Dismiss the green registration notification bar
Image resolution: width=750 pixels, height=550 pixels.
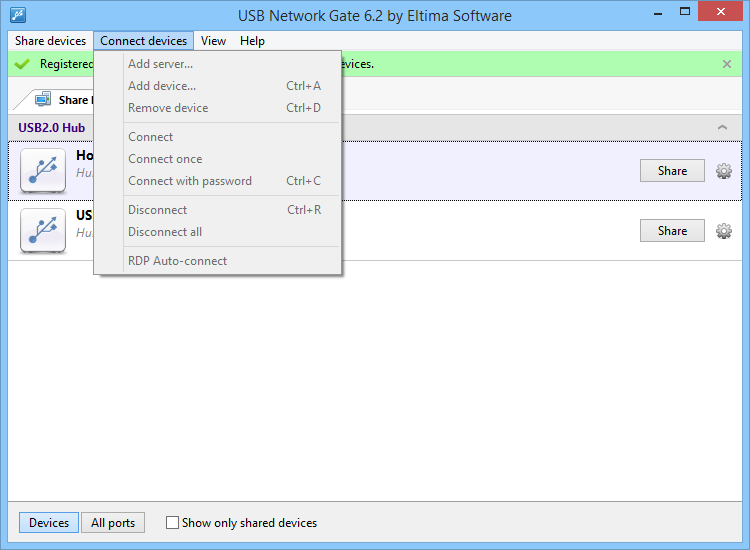(727, 64)
